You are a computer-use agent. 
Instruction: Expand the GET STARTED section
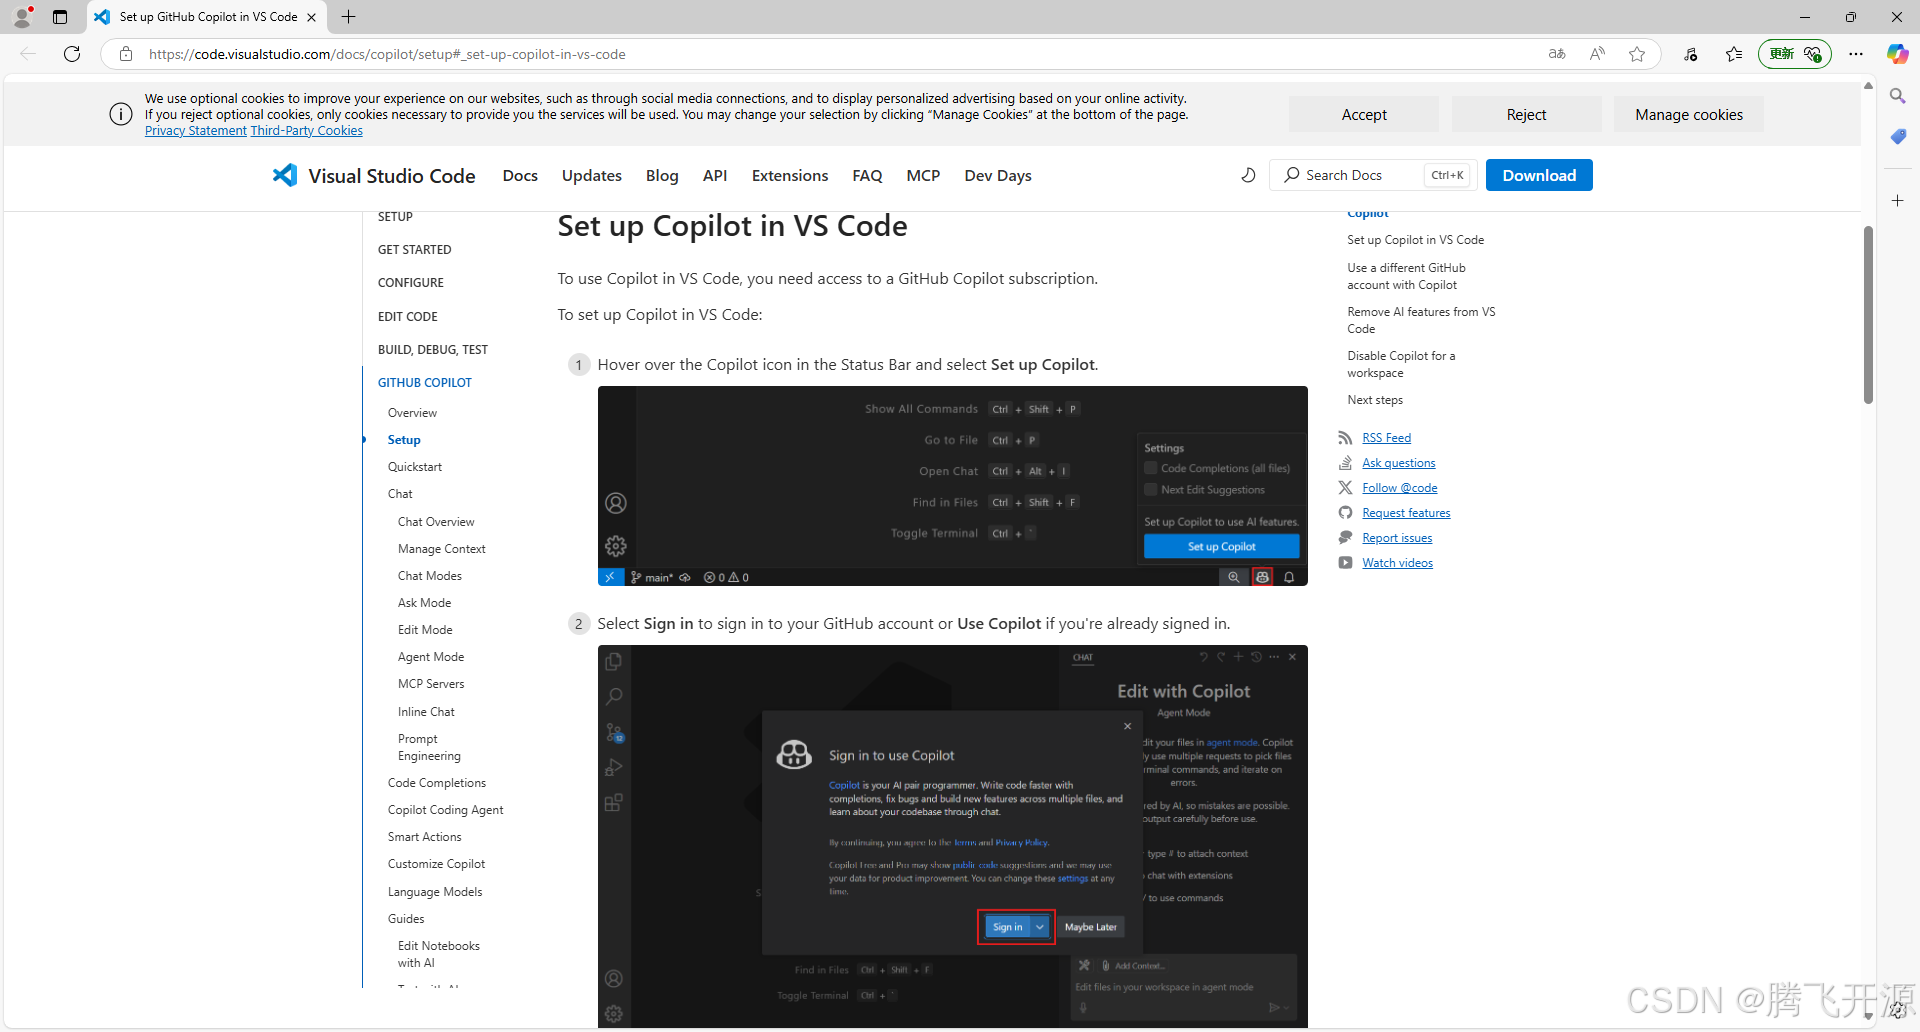click(x=414, y=250)
